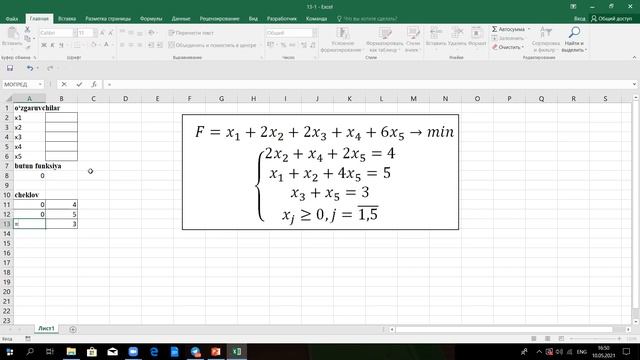
Task: Click the Format Painter brush icon
Action: click(x=27, y=47)
